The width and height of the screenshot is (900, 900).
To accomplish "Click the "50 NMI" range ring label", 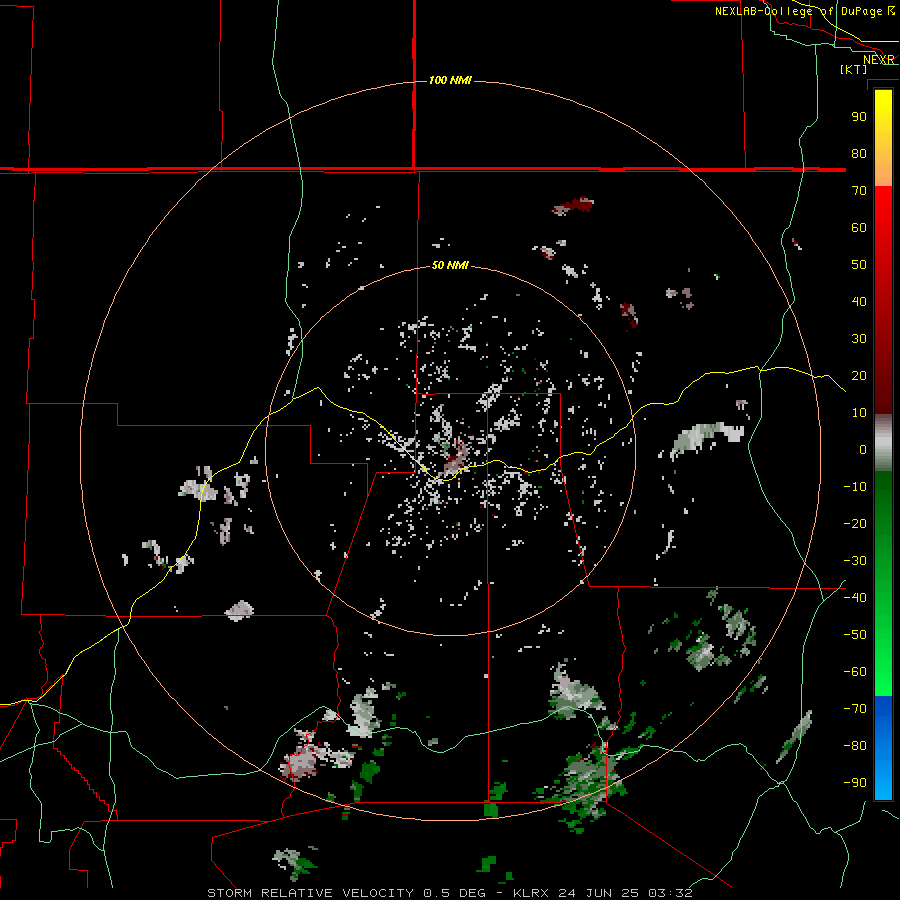I will [450, 265].
